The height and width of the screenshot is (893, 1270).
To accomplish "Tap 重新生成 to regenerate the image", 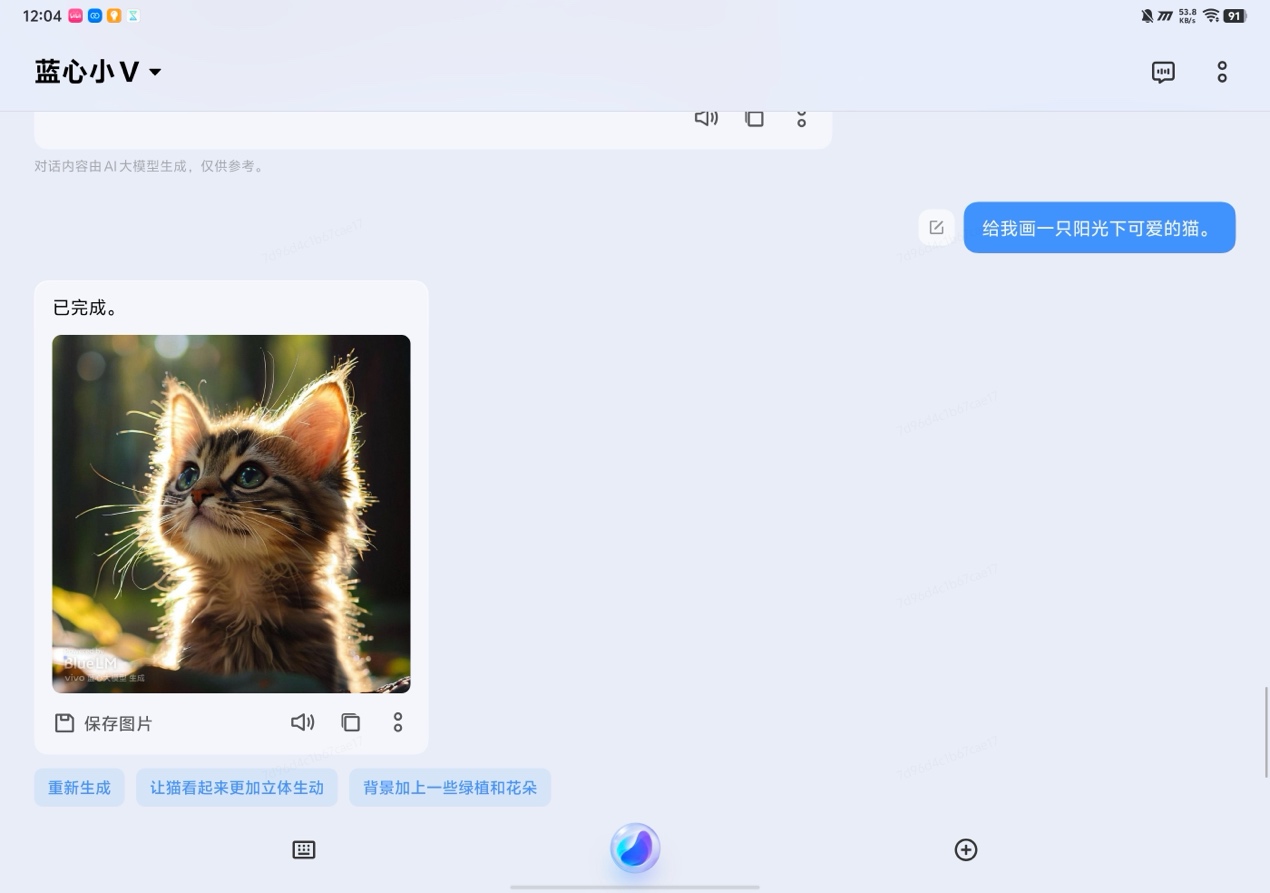I will click(79, 787).
